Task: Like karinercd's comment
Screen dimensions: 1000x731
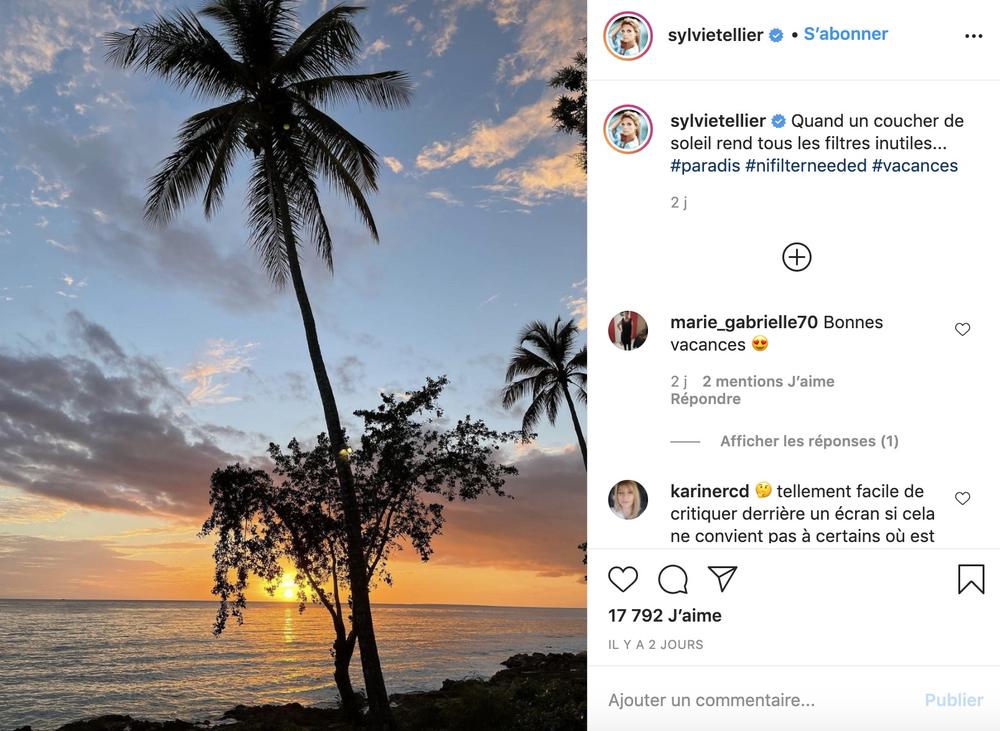Action: [962, 498]
